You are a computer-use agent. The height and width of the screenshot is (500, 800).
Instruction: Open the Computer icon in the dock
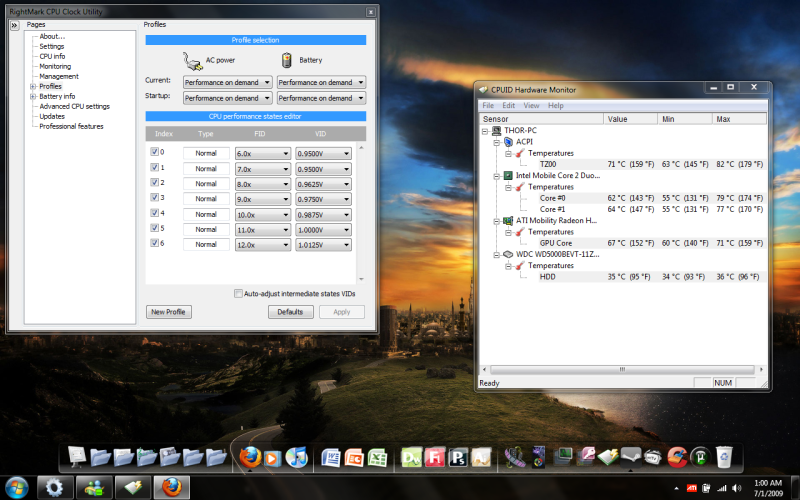[x=77, y=457]
